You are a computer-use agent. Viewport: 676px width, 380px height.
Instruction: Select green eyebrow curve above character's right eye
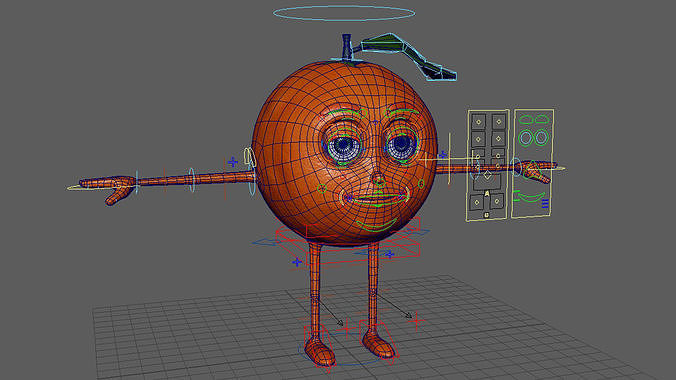[x=344, y=113]
